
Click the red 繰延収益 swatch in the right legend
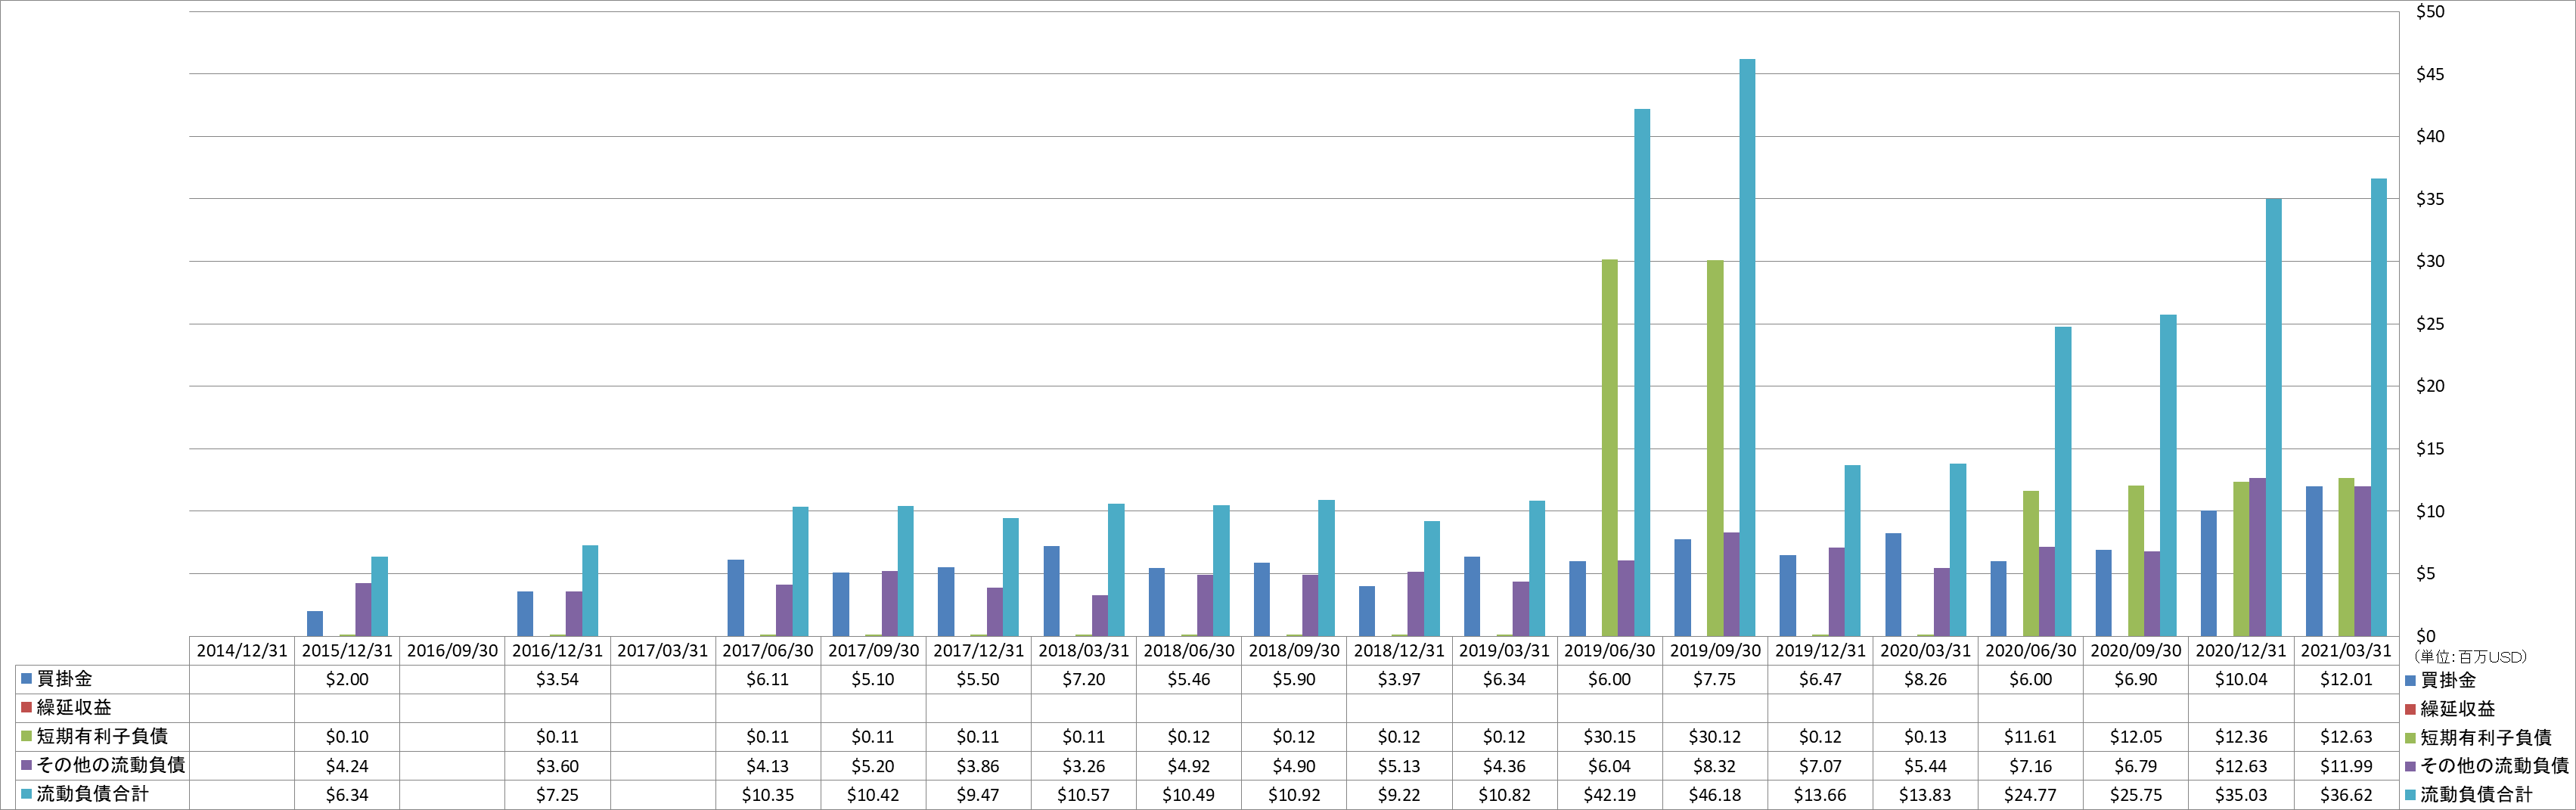click(x=2410, y=710)
